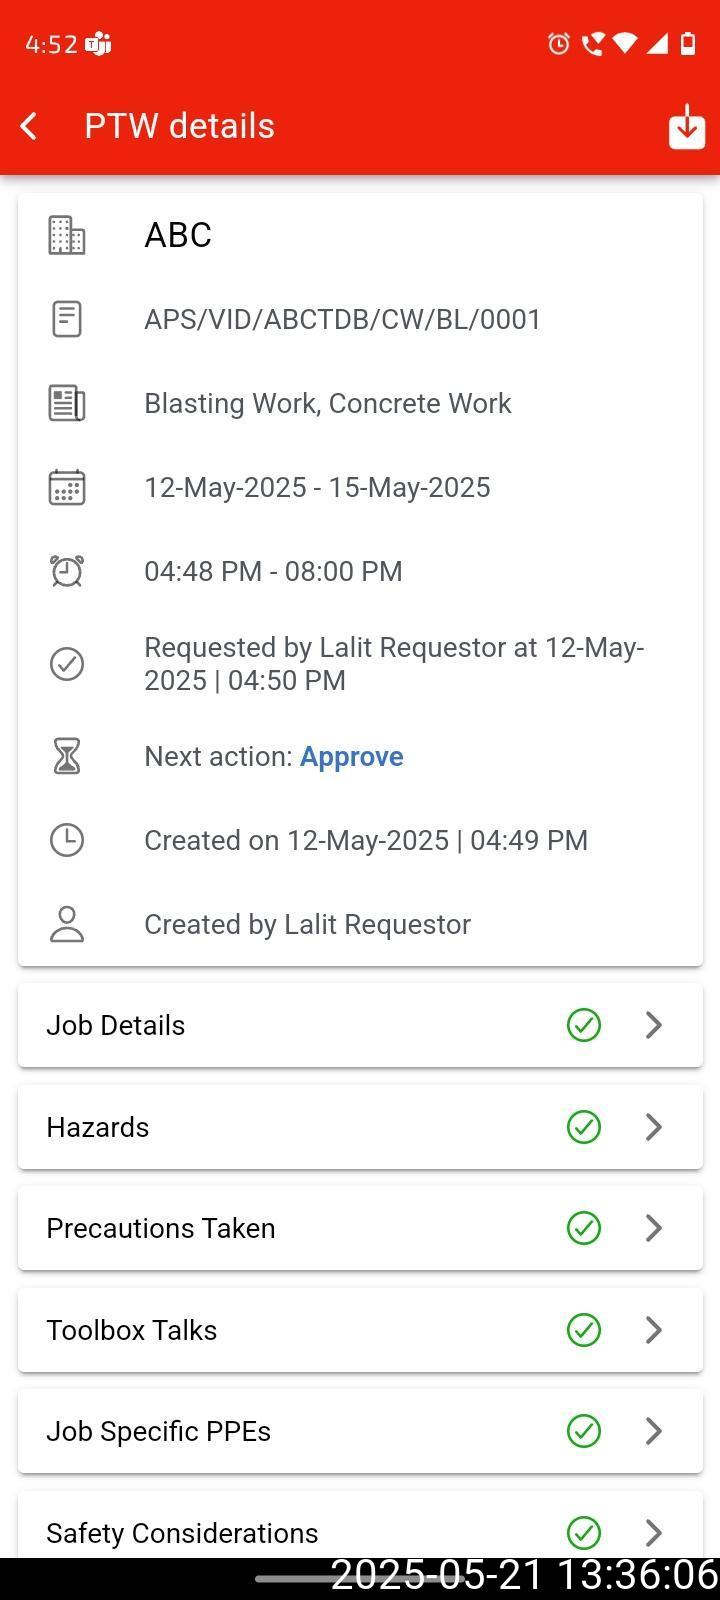
Task: Tap the back arrow in header
Action: coord(29,126)
